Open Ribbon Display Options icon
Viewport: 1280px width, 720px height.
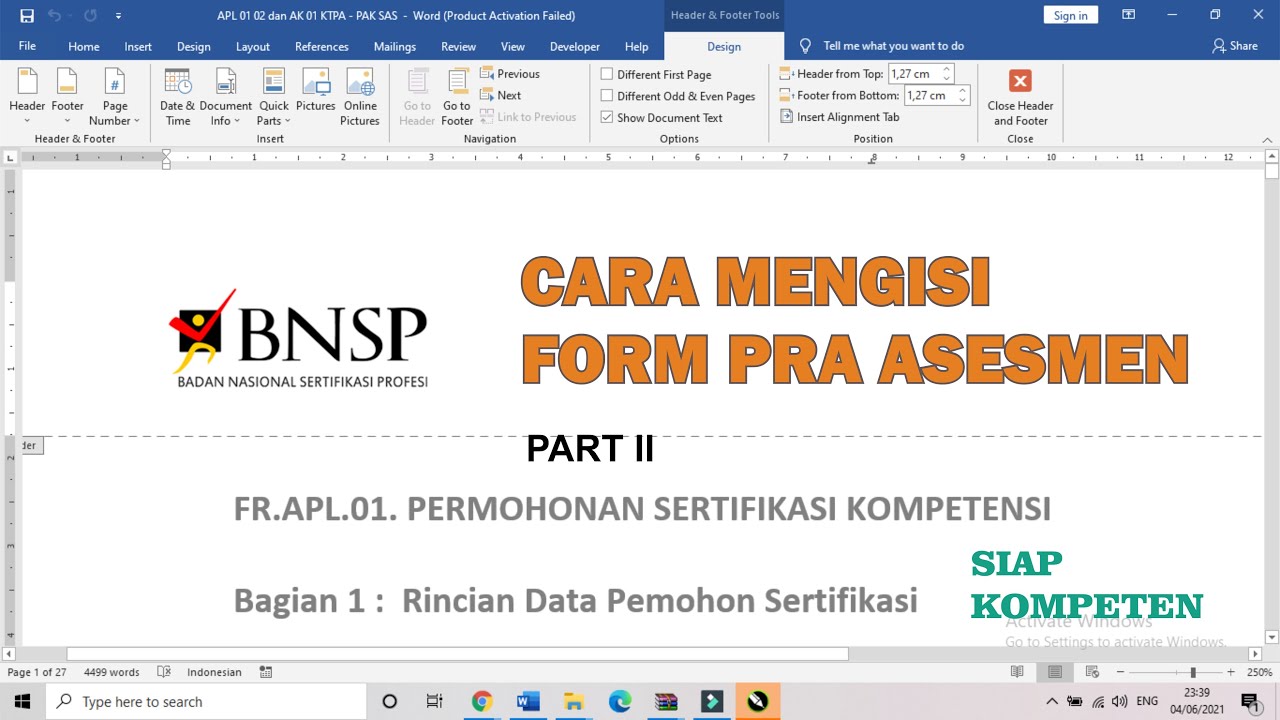1128,15
